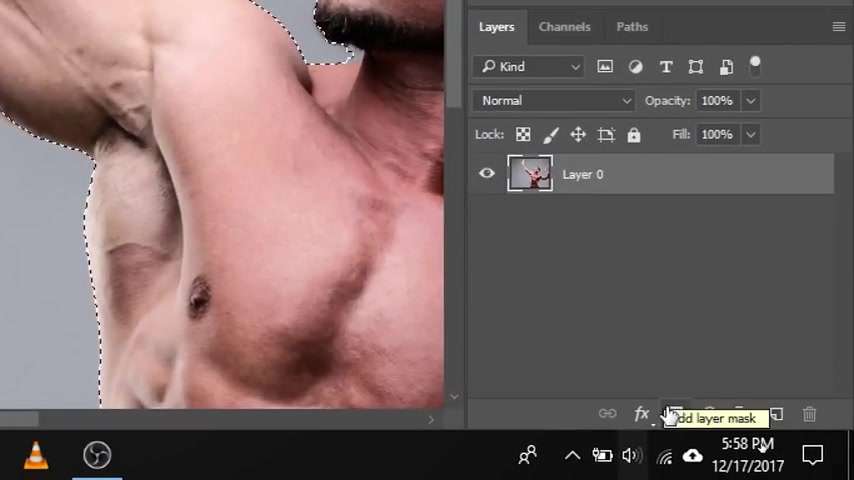The height and width of the screenshot is (480, 854).
Task: Filter for smart objects icon
Action: 726,67
